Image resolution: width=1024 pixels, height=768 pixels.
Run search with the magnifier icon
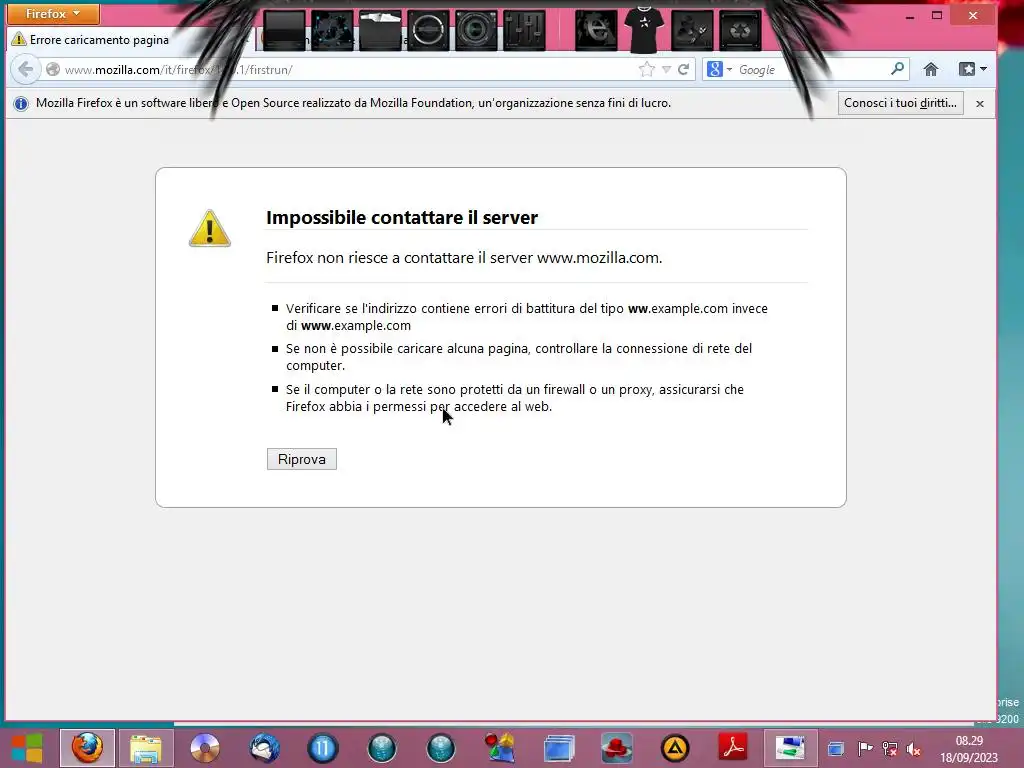coord(897,69)
